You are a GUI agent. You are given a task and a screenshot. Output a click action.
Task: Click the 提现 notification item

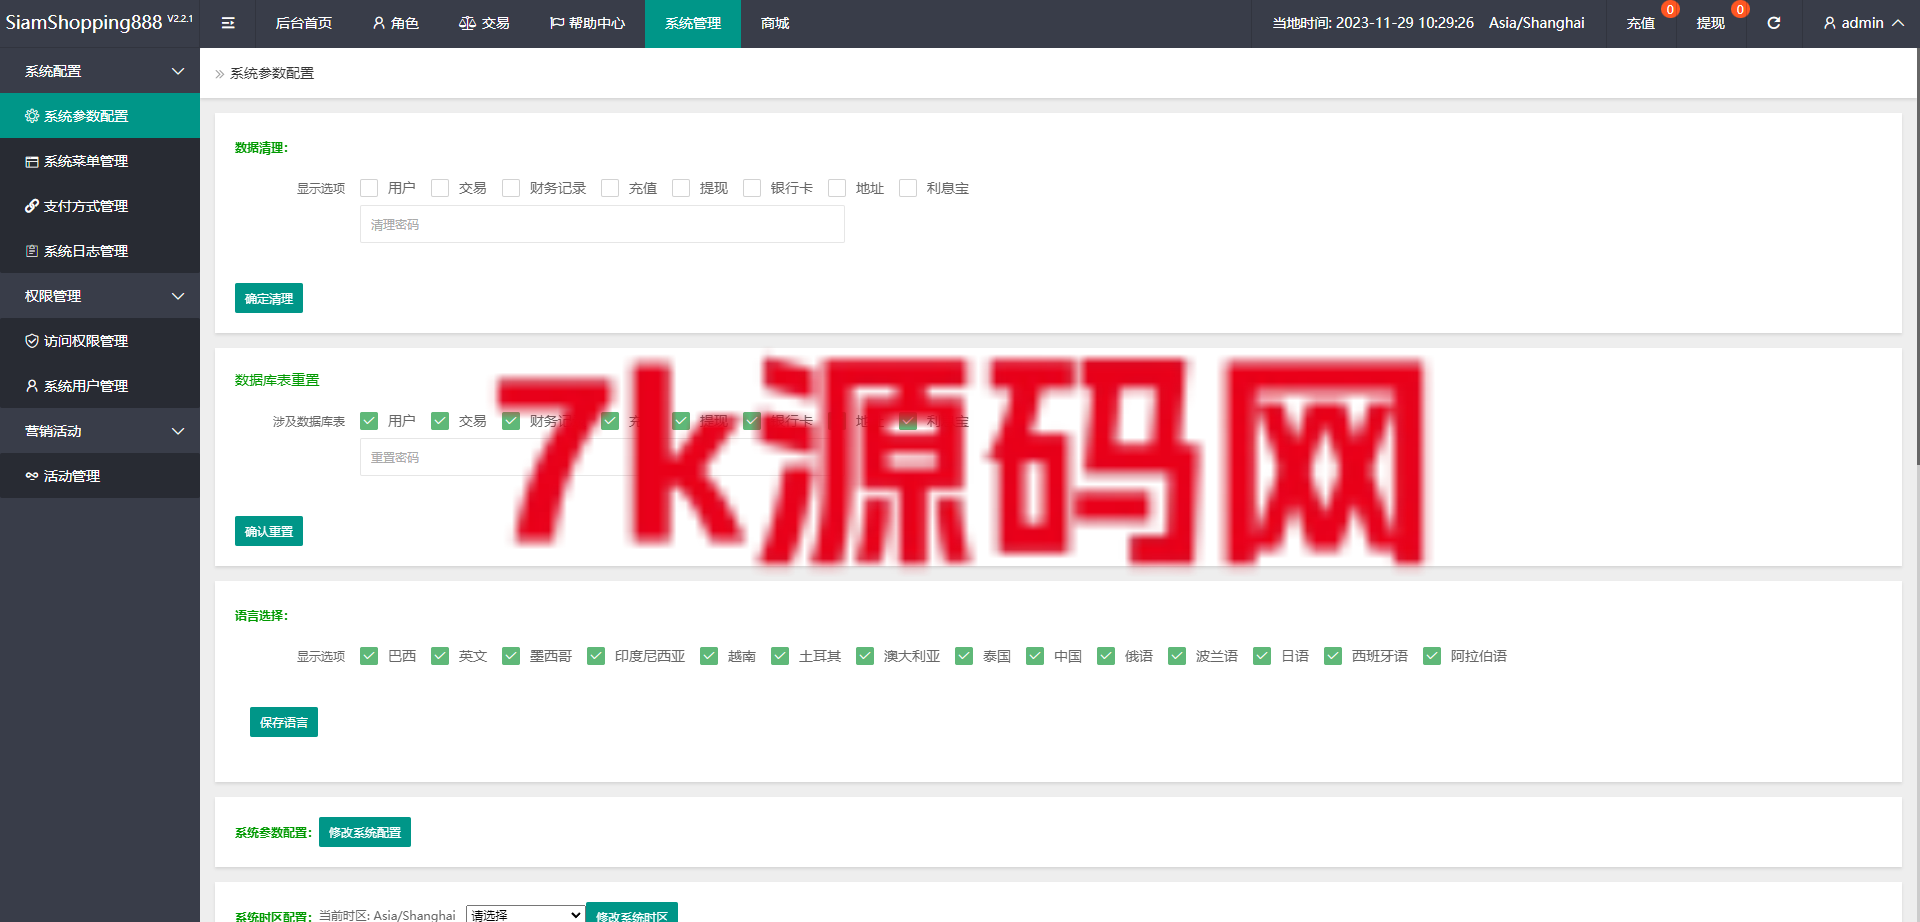[x=1711, y=23]
